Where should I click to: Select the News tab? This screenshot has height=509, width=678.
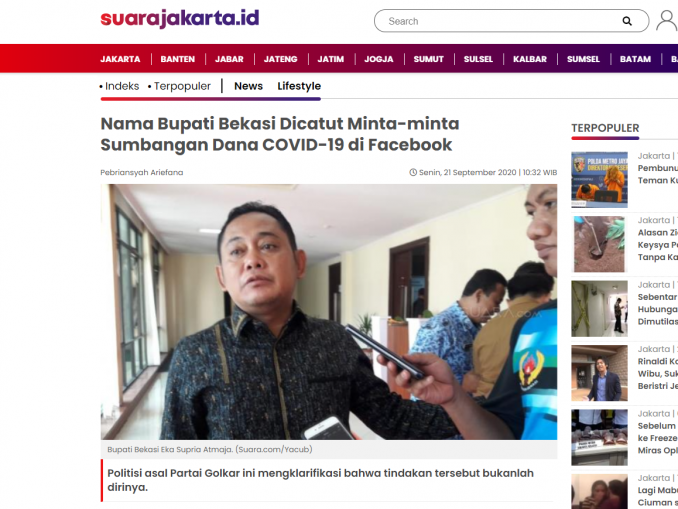click(x=249, y=86)
